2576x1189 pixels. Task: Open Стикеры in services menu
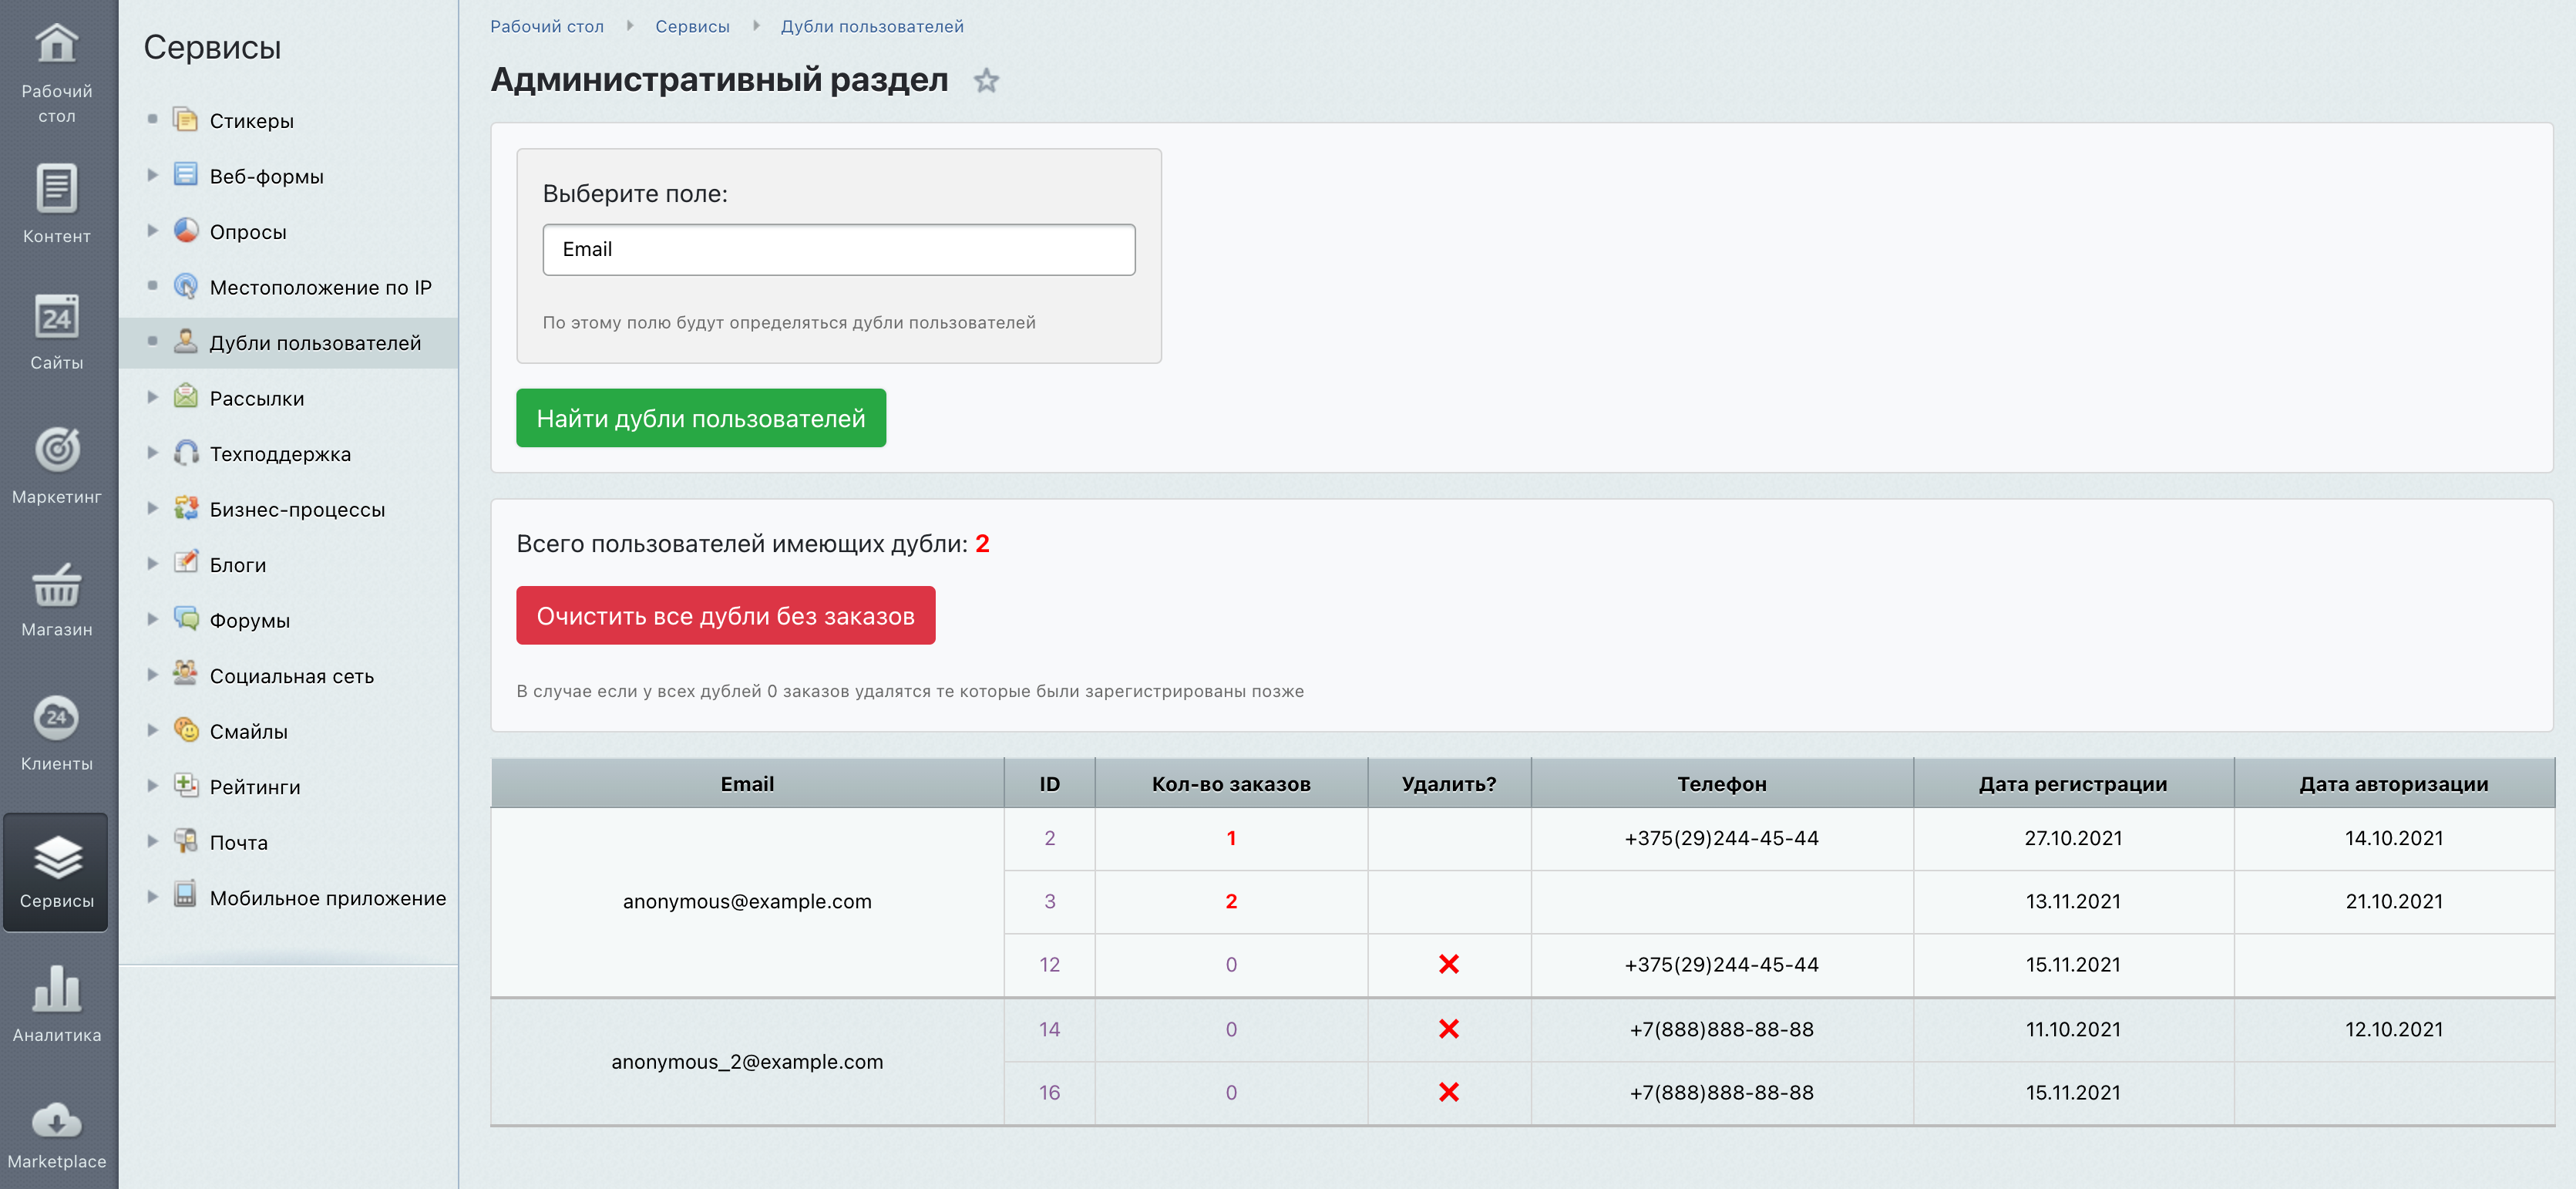251,121
